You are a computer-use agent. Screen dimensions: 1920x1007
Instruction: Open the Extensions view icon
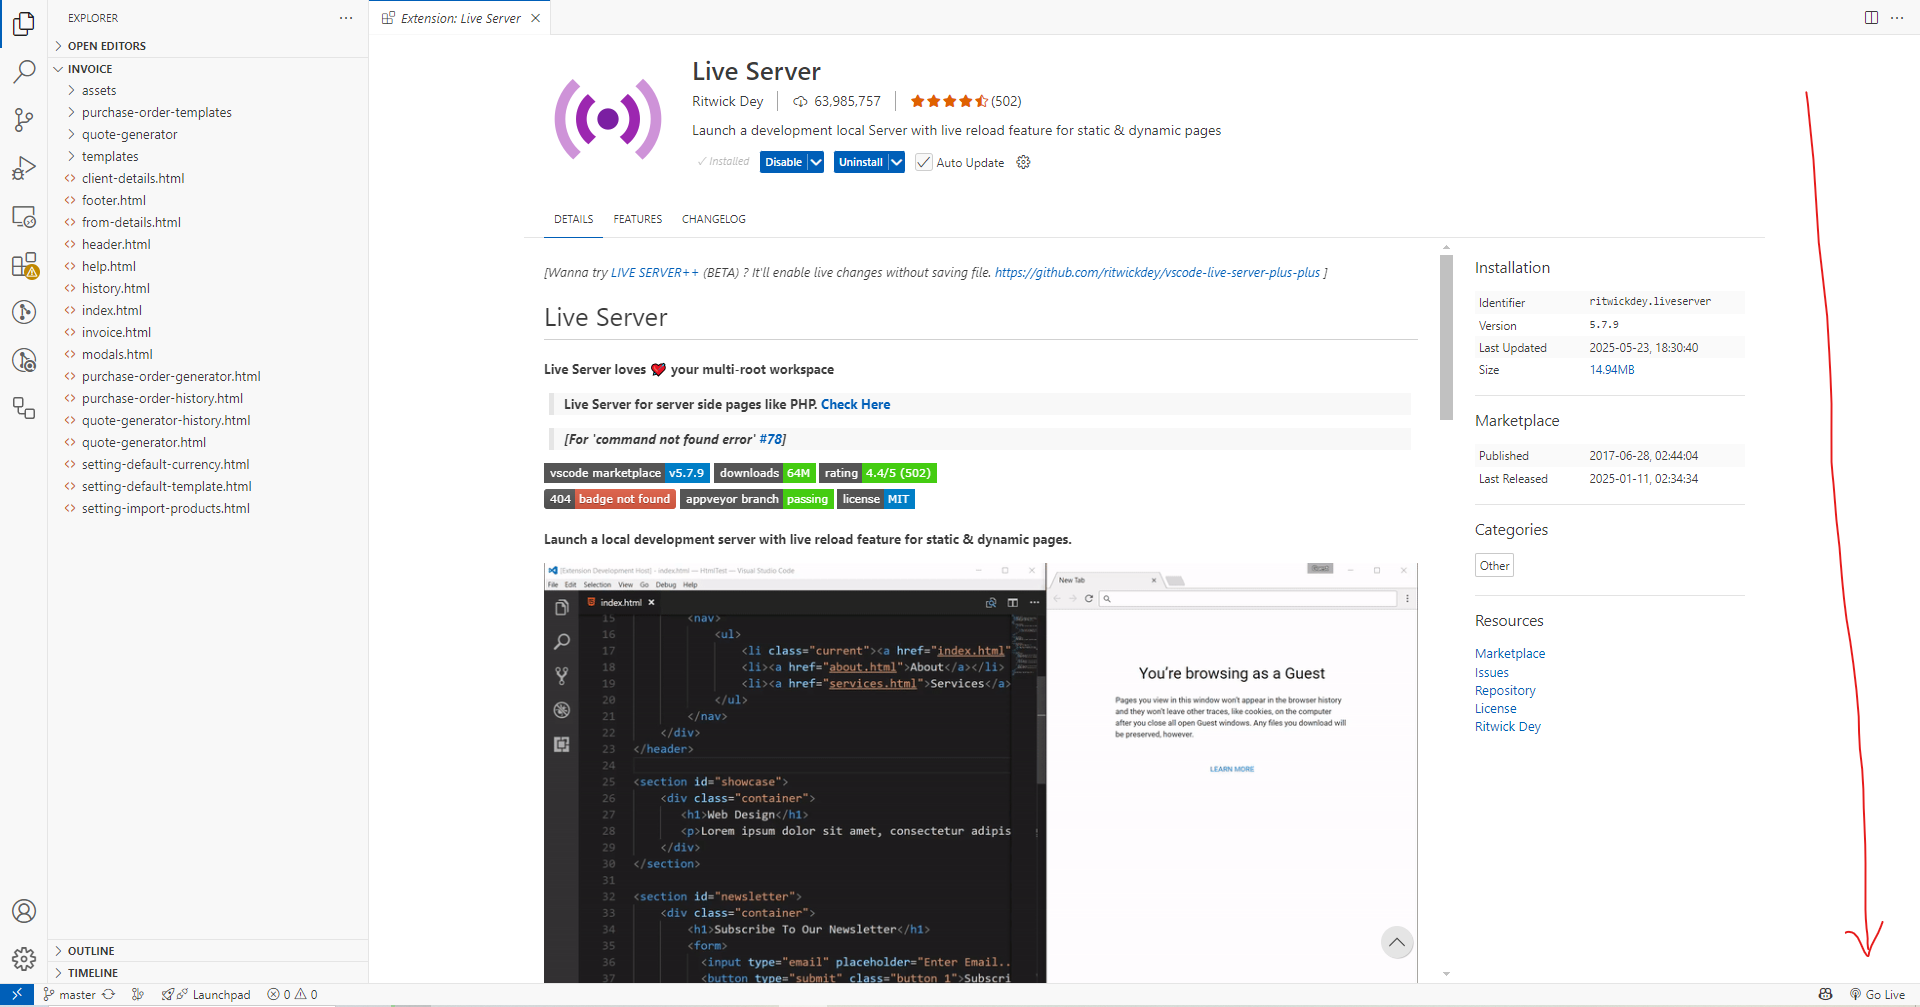tap(24, 265)
